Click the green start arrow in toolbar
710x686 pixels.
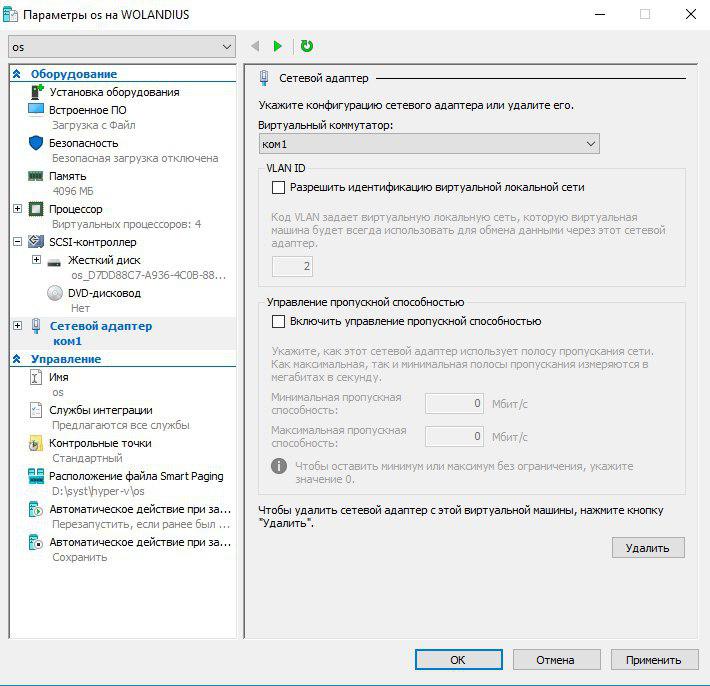[x=278, y=46]
